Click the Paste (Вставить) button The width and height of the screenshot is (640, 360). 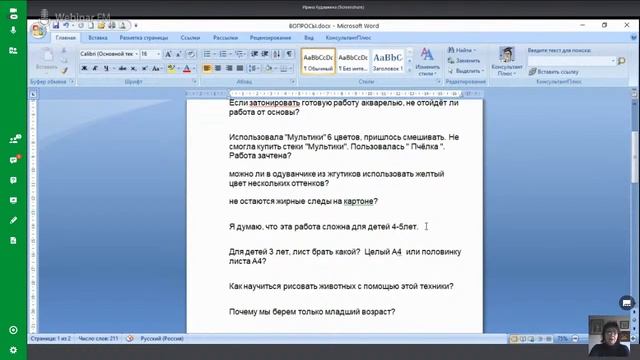[46, 59]
